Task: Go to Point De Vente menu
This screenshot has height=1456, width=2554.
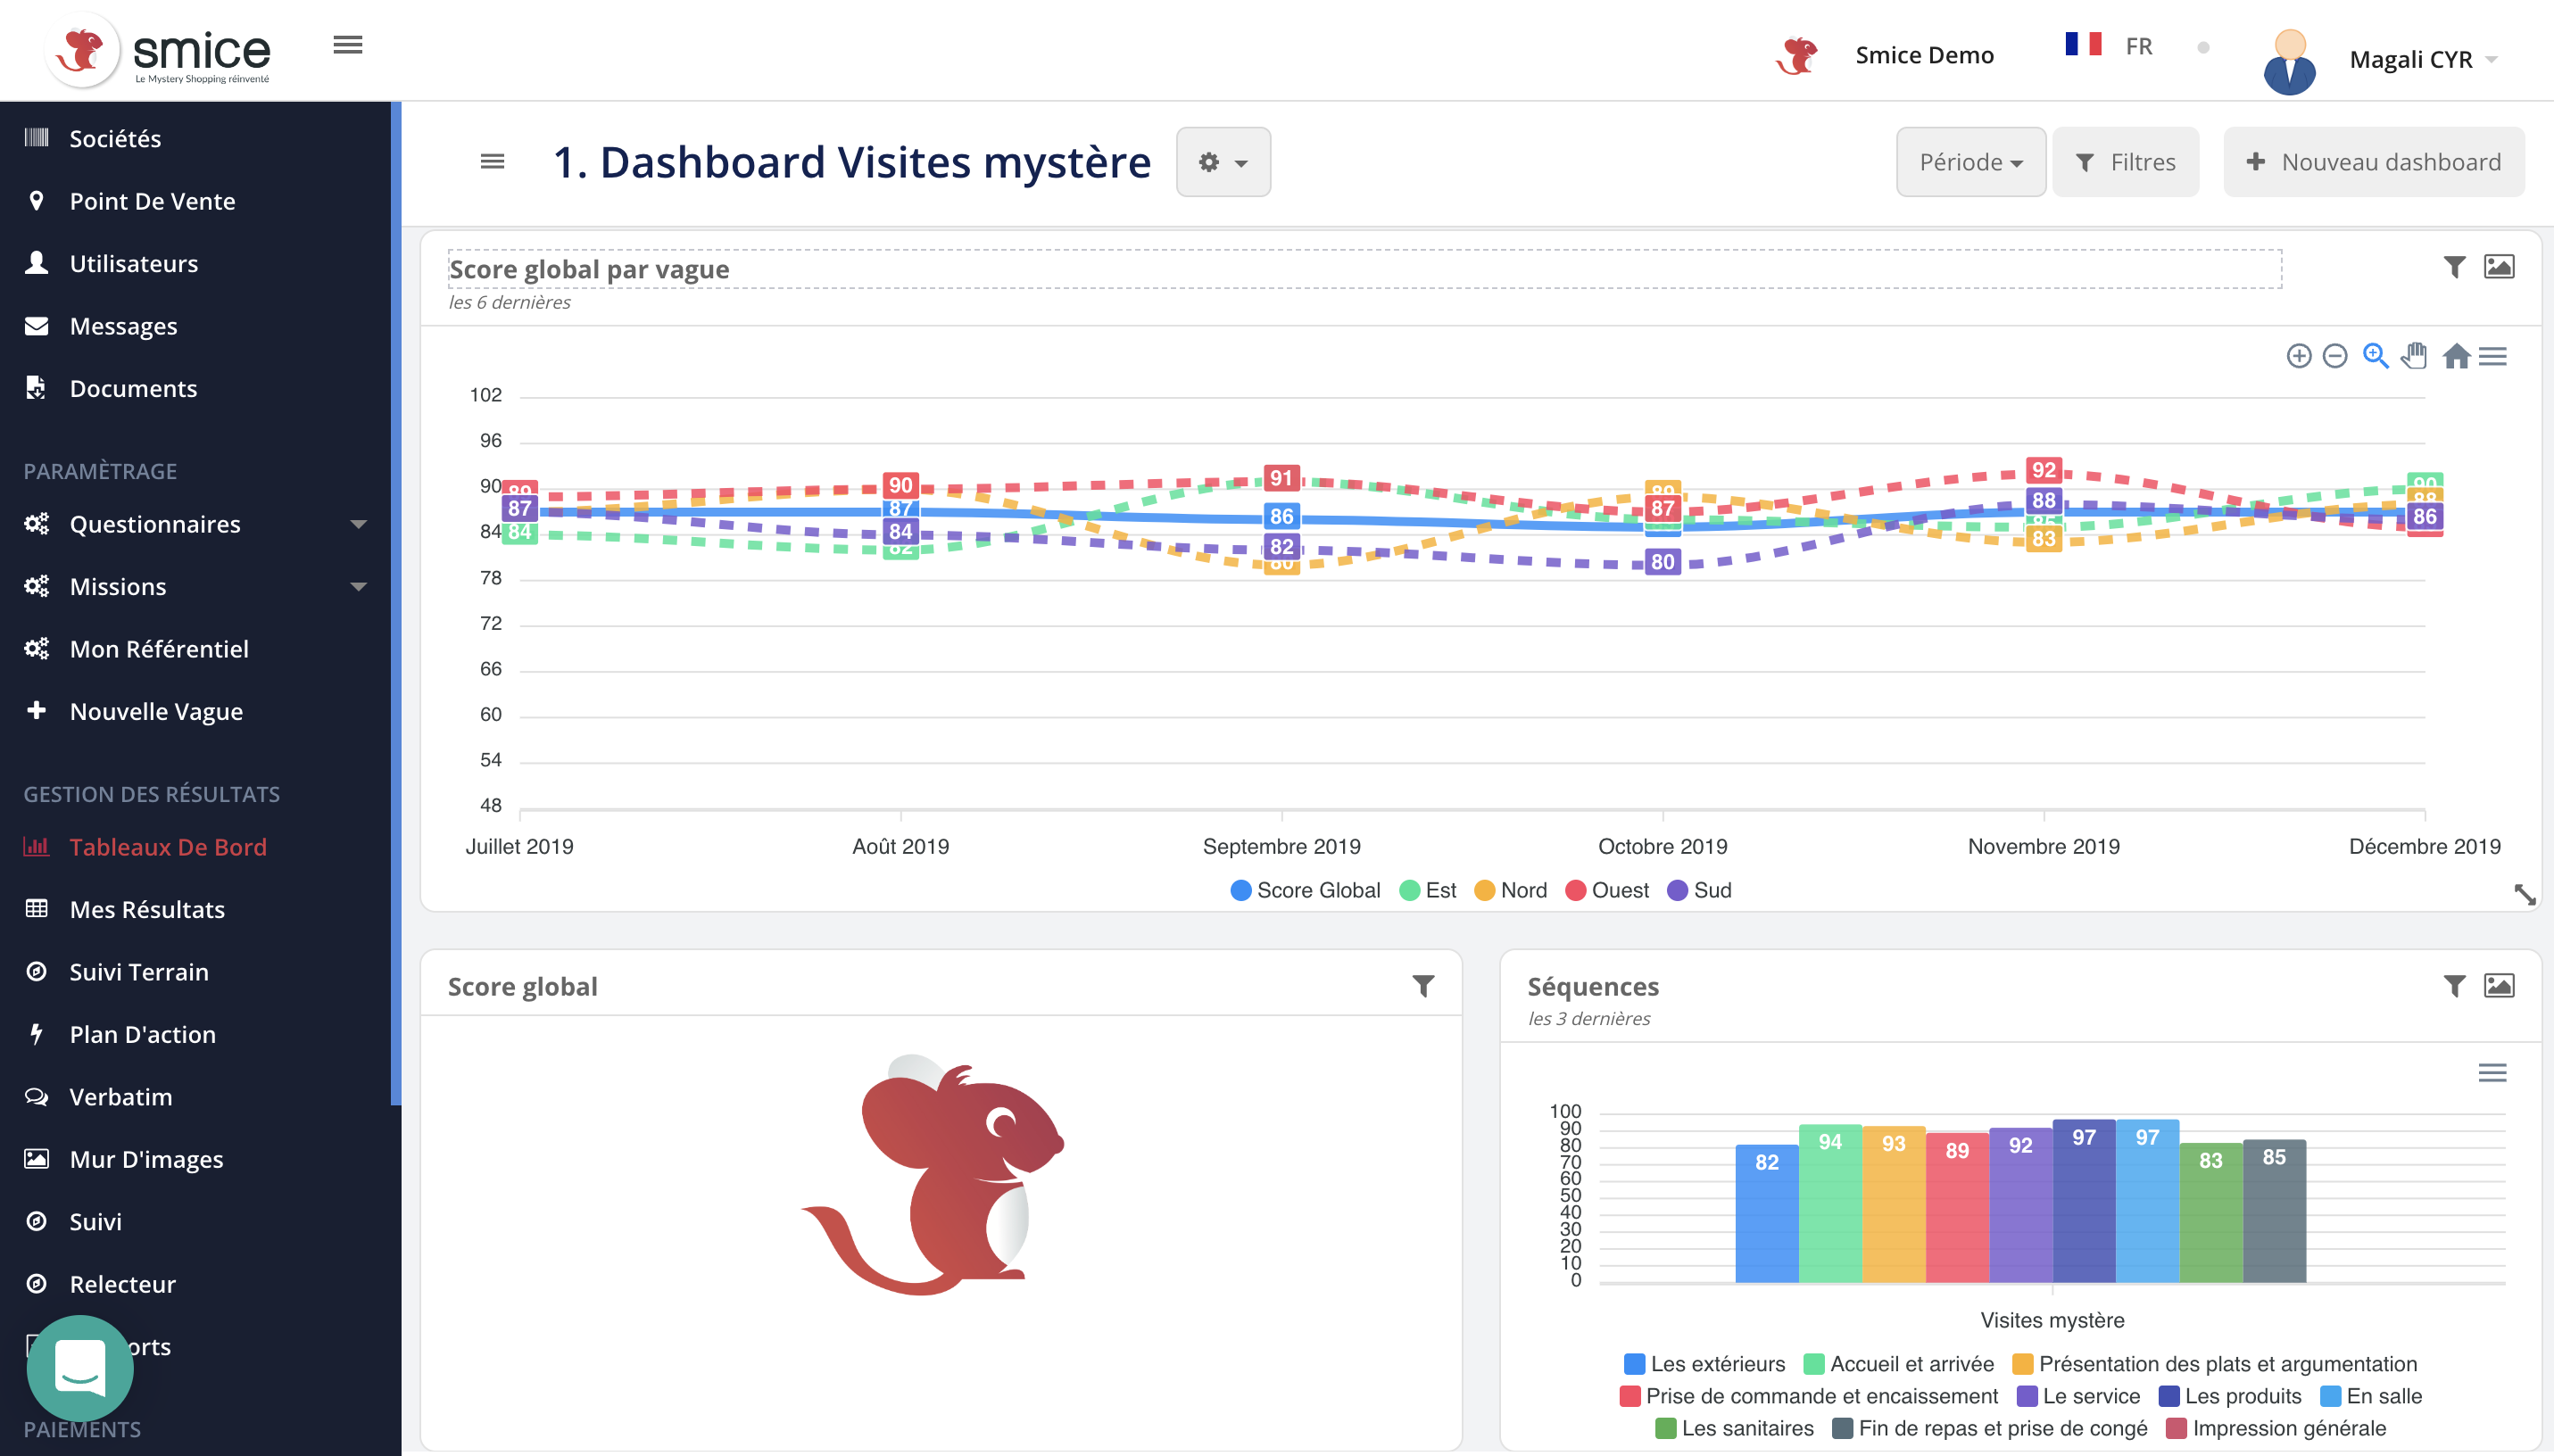Action: [152, 201]
